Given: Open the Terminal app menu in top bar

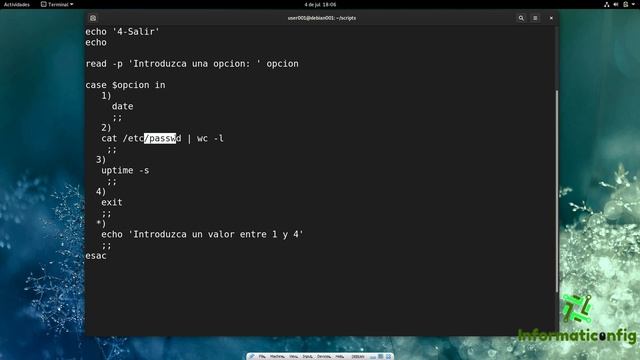Looking at the screenshot, I should point(57,4).
